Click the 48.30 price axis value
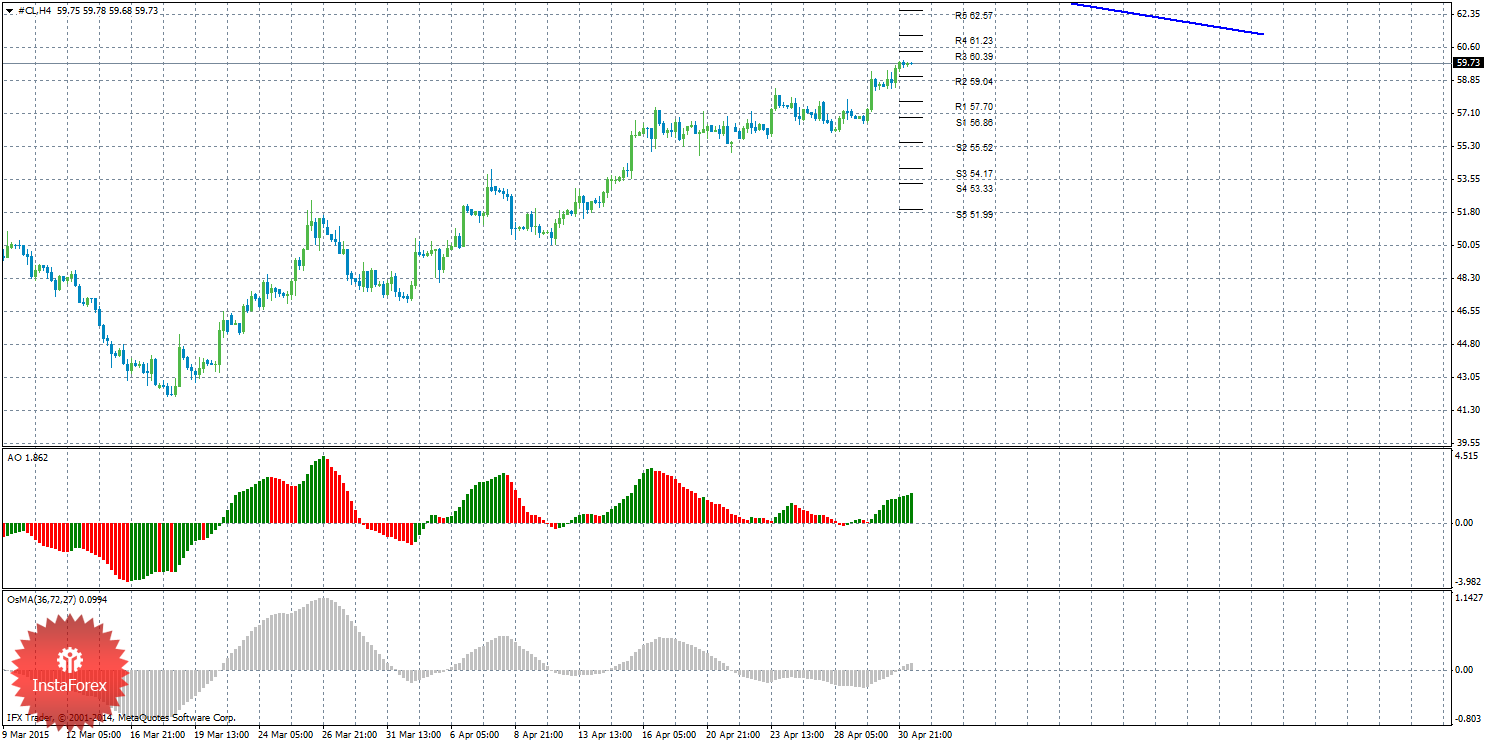Image resolution: width=1491 pixels, height=743 pixels. [x=1469, y=278]
